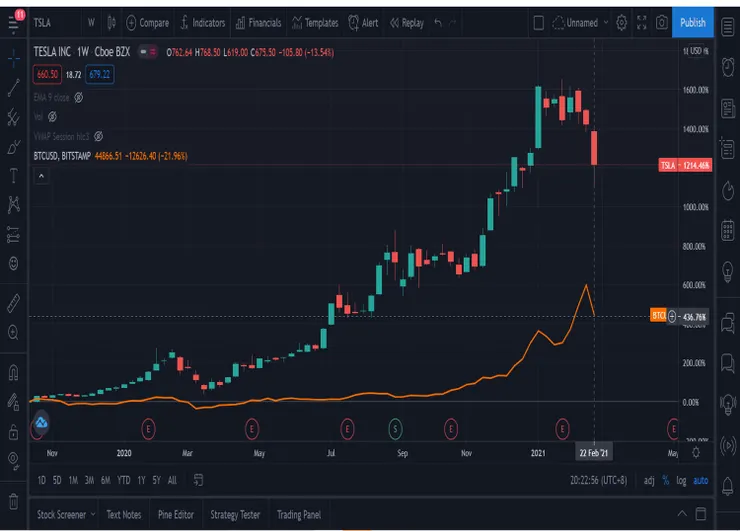Open the alerts alarm clock panel
Screen dimensions: 740x531
point(728,67)
